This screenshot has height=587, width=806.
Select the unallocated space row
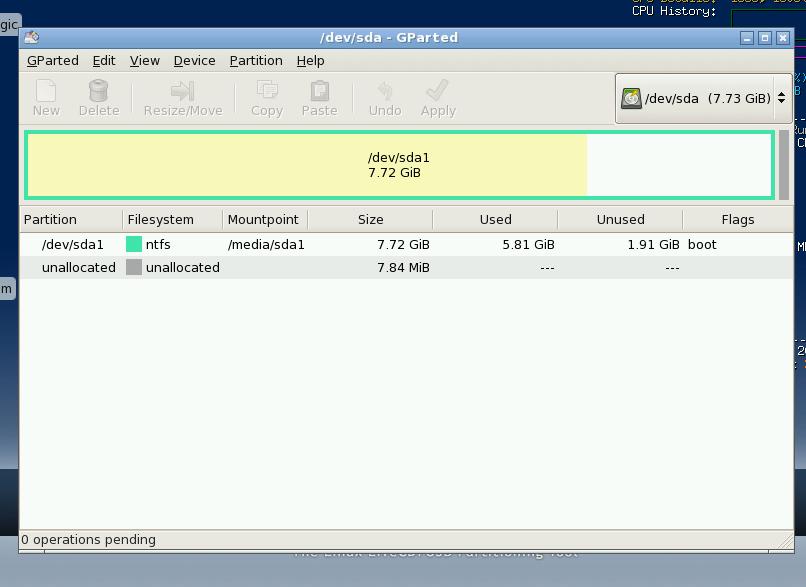pyautogui.click(x=80, y=267)
